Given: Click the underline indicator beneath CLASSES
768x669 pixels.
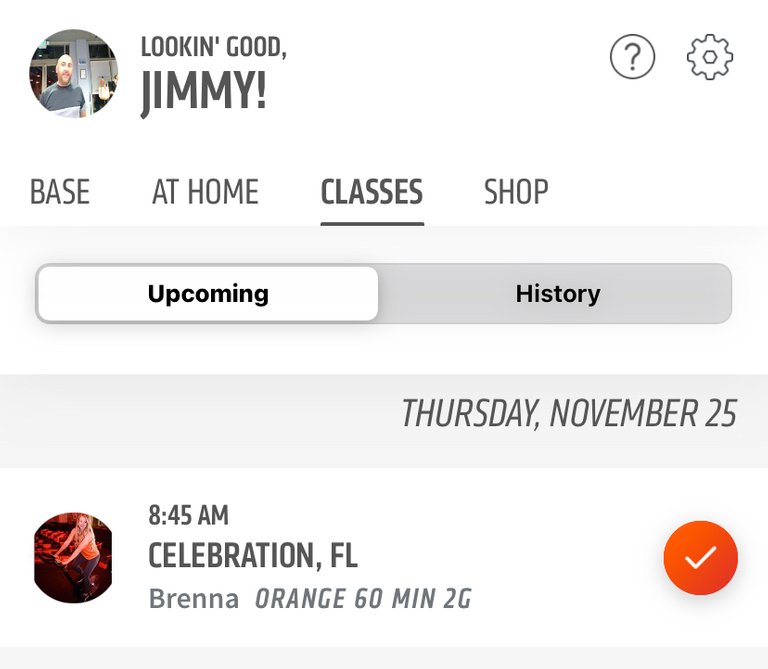Looking at the screenshot, I should point(372,224).
